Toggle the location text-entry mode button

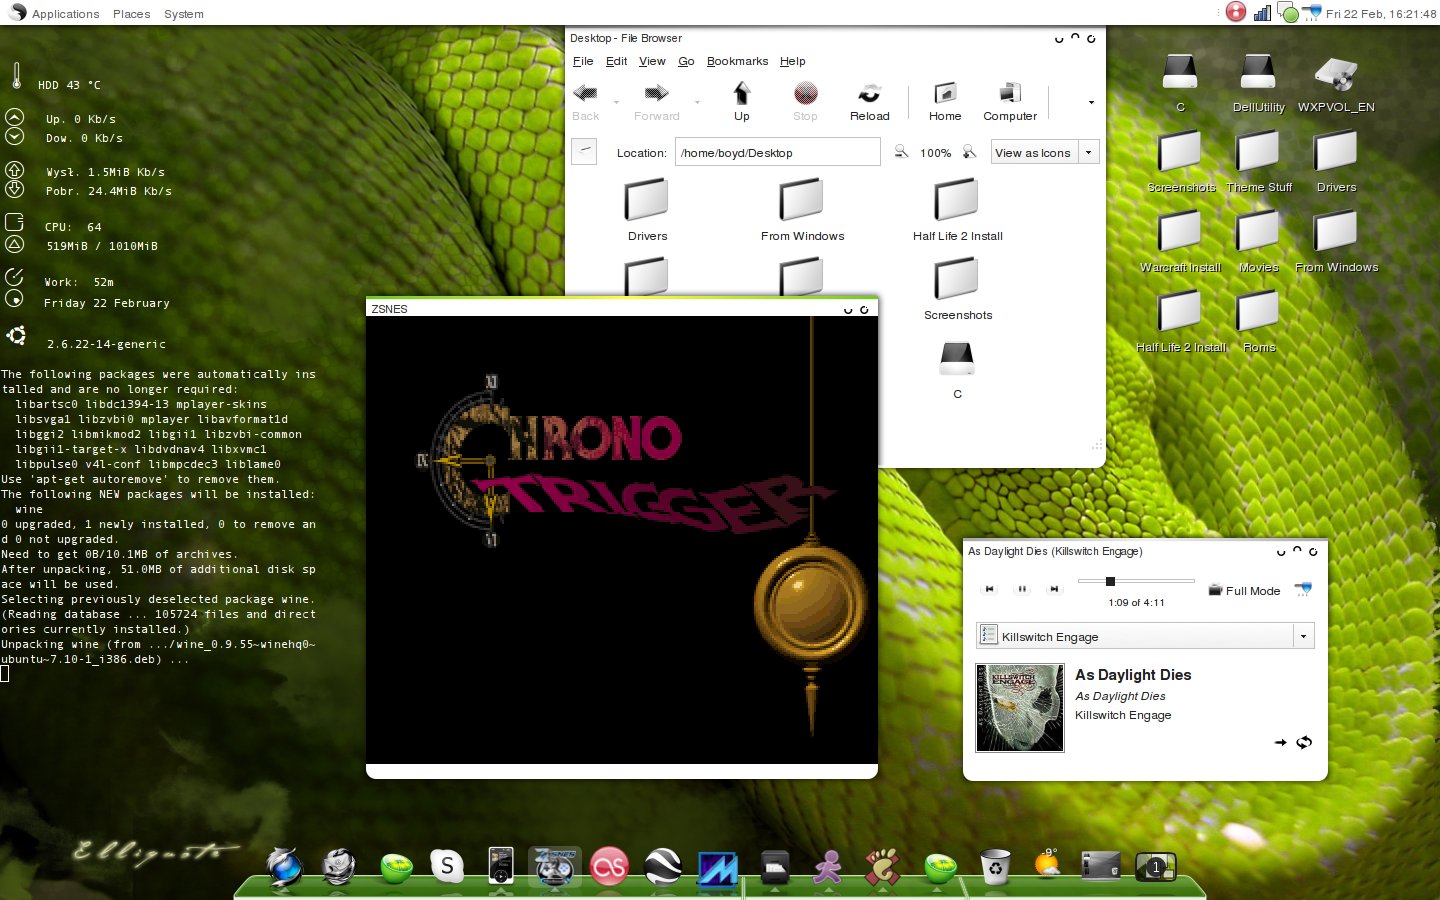click(584, 151)
